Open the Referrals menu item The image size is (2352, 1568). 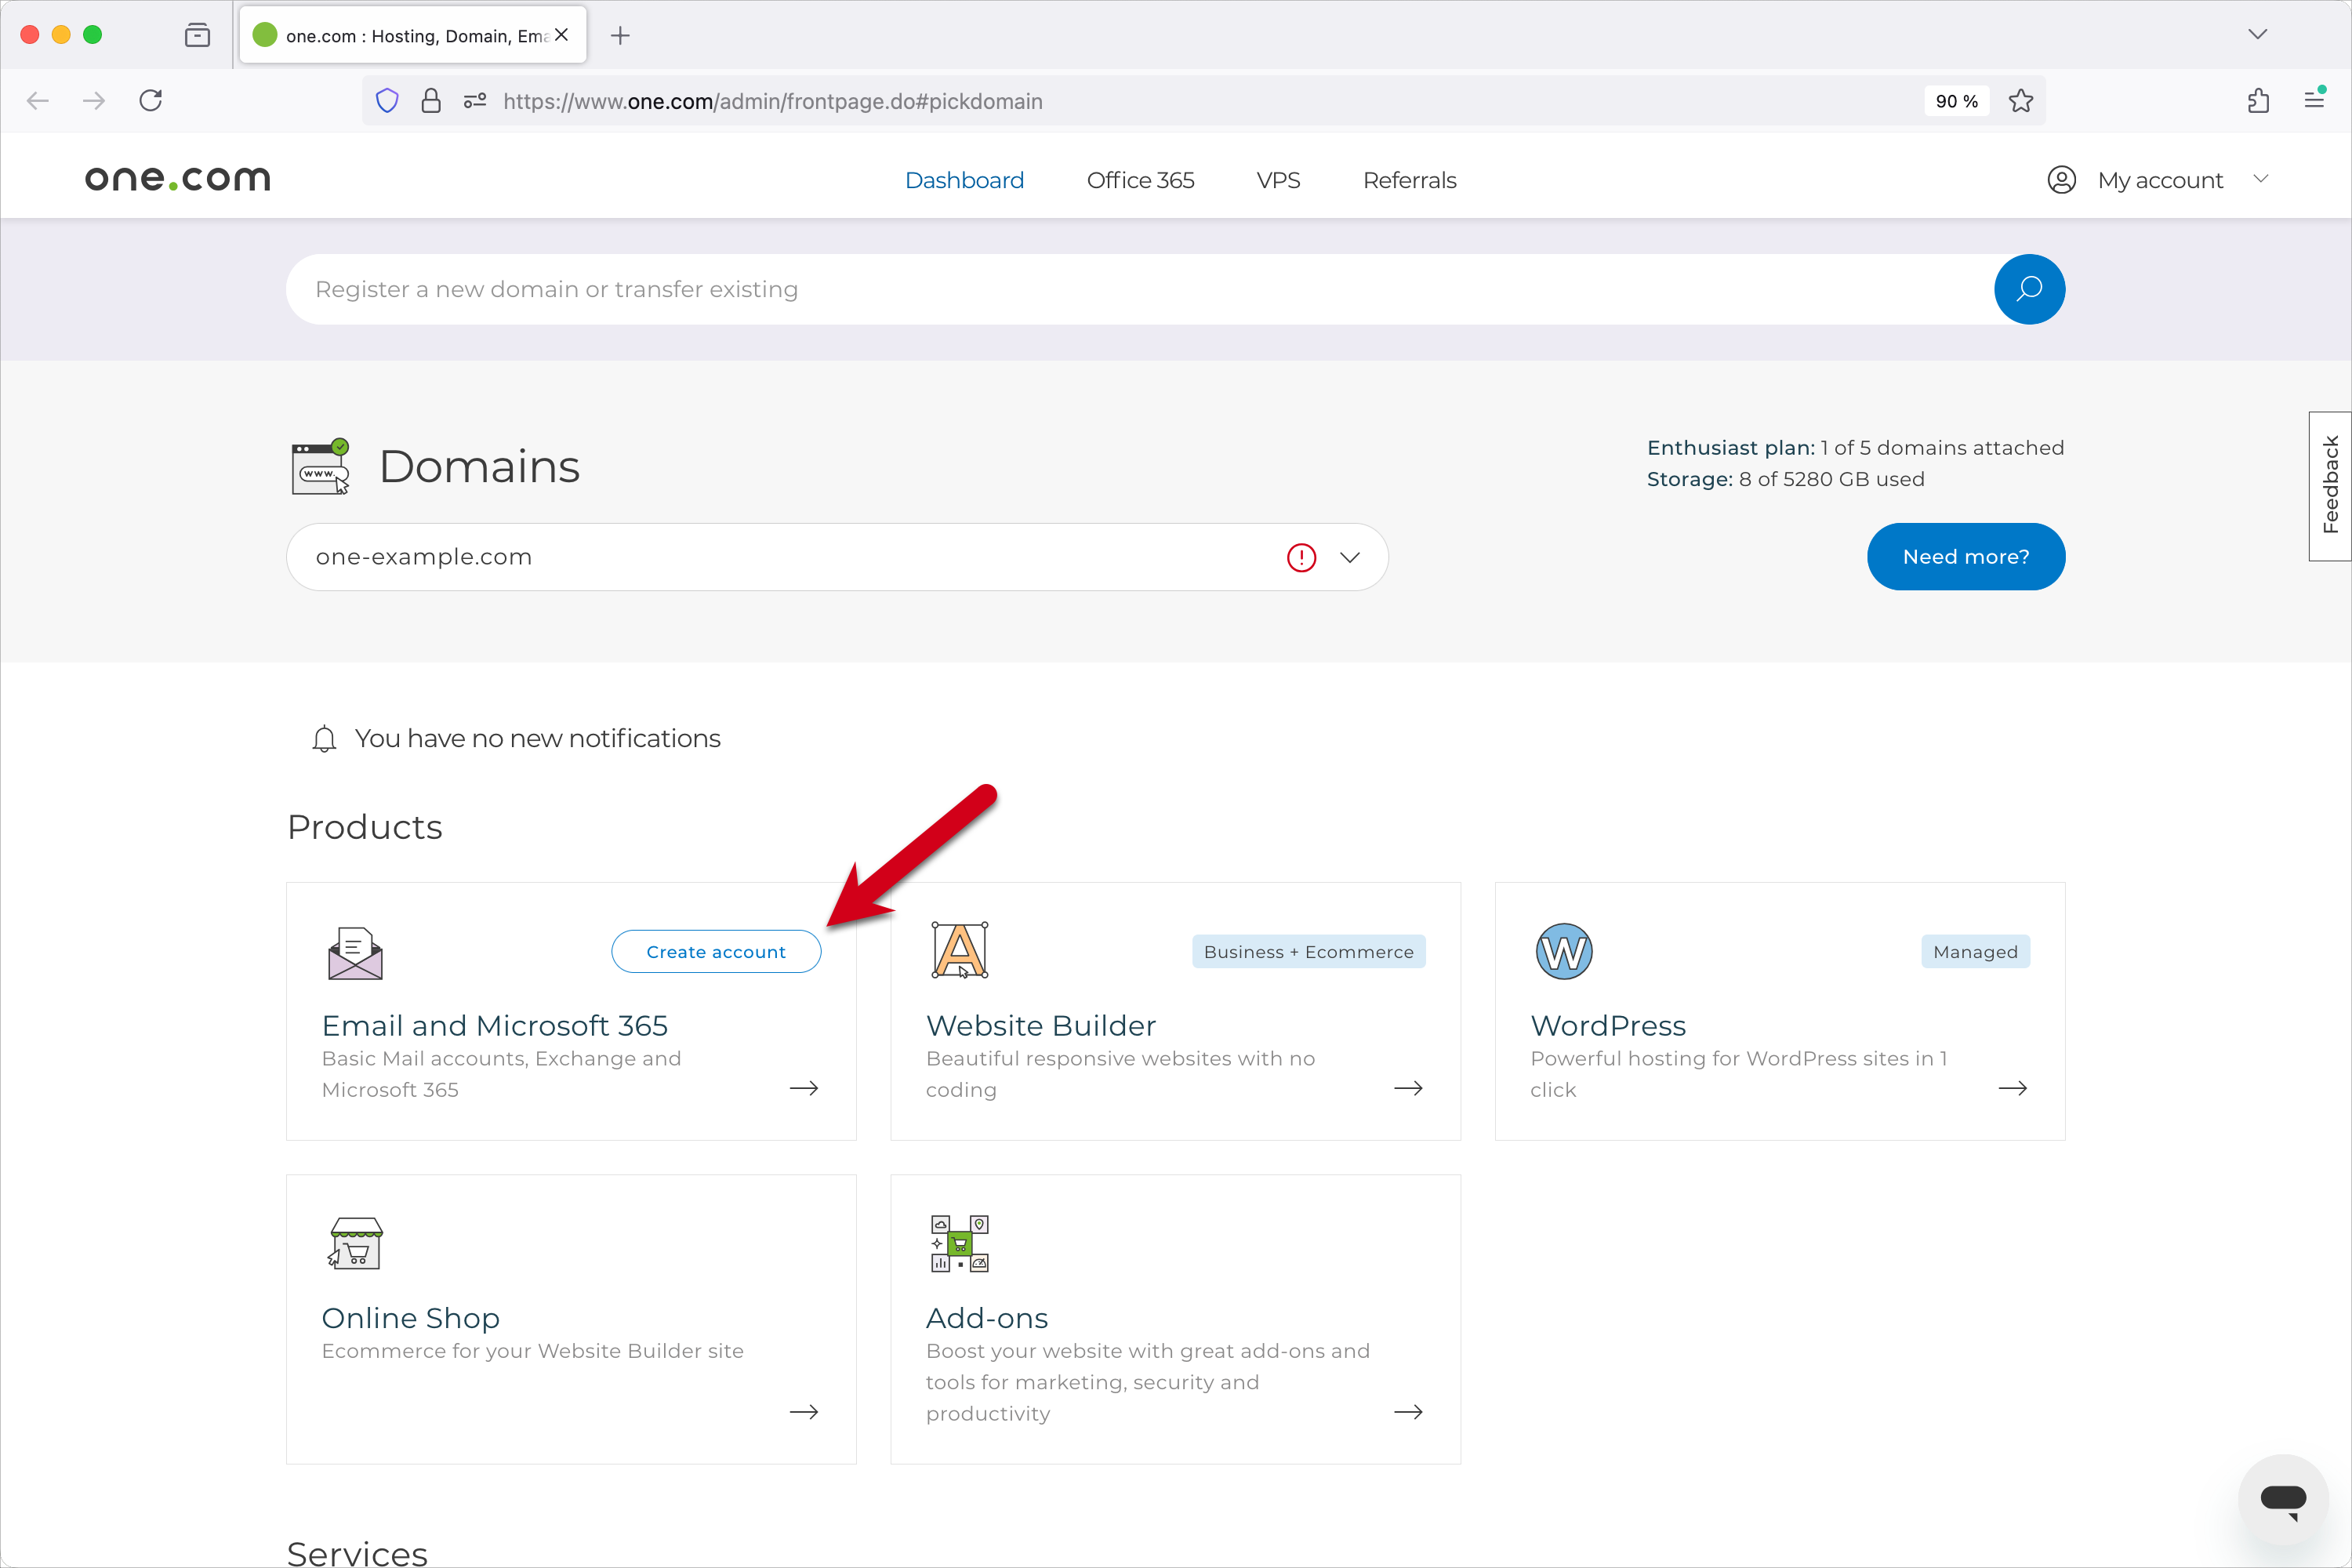tap(1409, 180)
